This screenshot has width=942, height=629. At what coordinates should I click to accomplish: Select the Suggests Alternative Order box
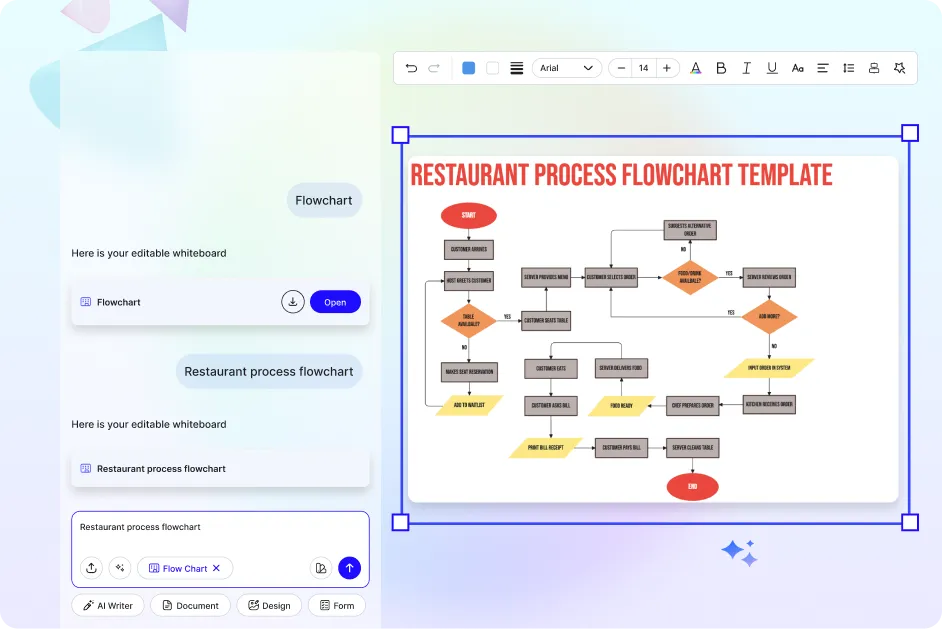point(690,229)
